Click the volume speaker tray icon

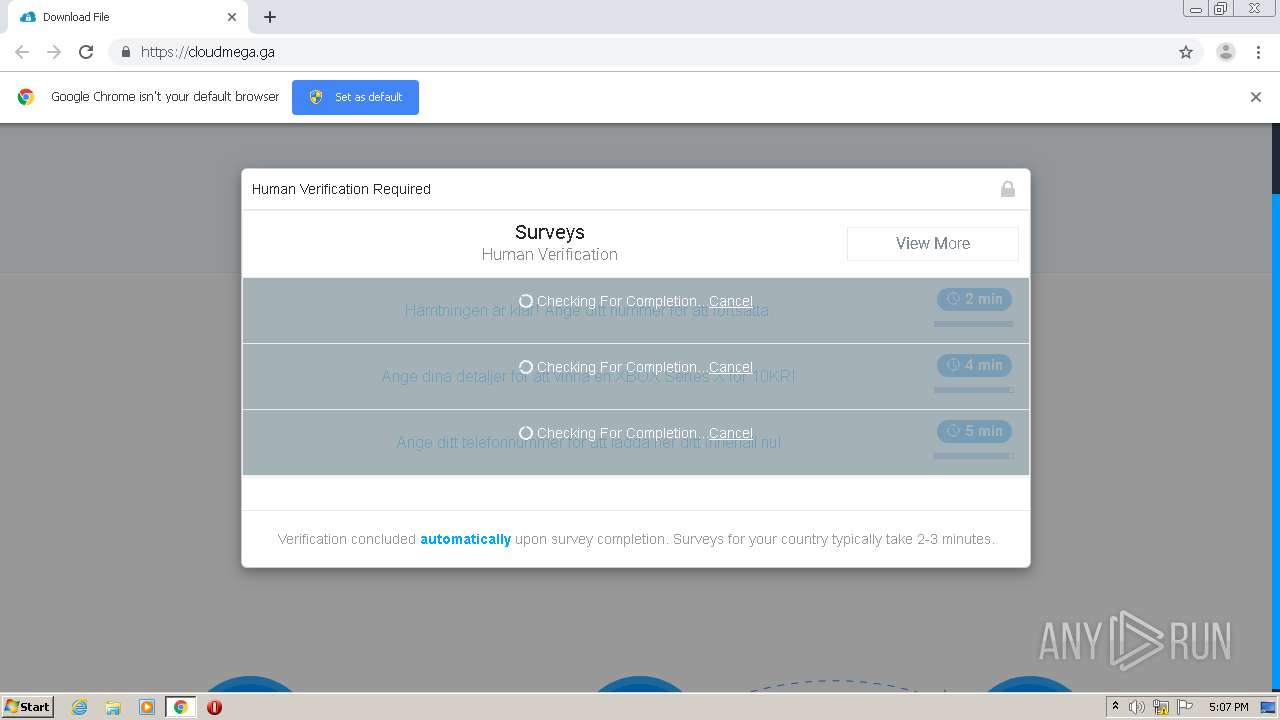(x=1137, y=707)
